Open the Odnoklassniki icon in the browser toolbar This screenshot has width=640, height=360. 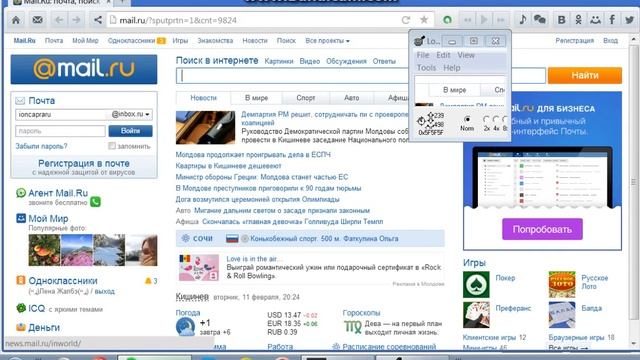(578, 20)
